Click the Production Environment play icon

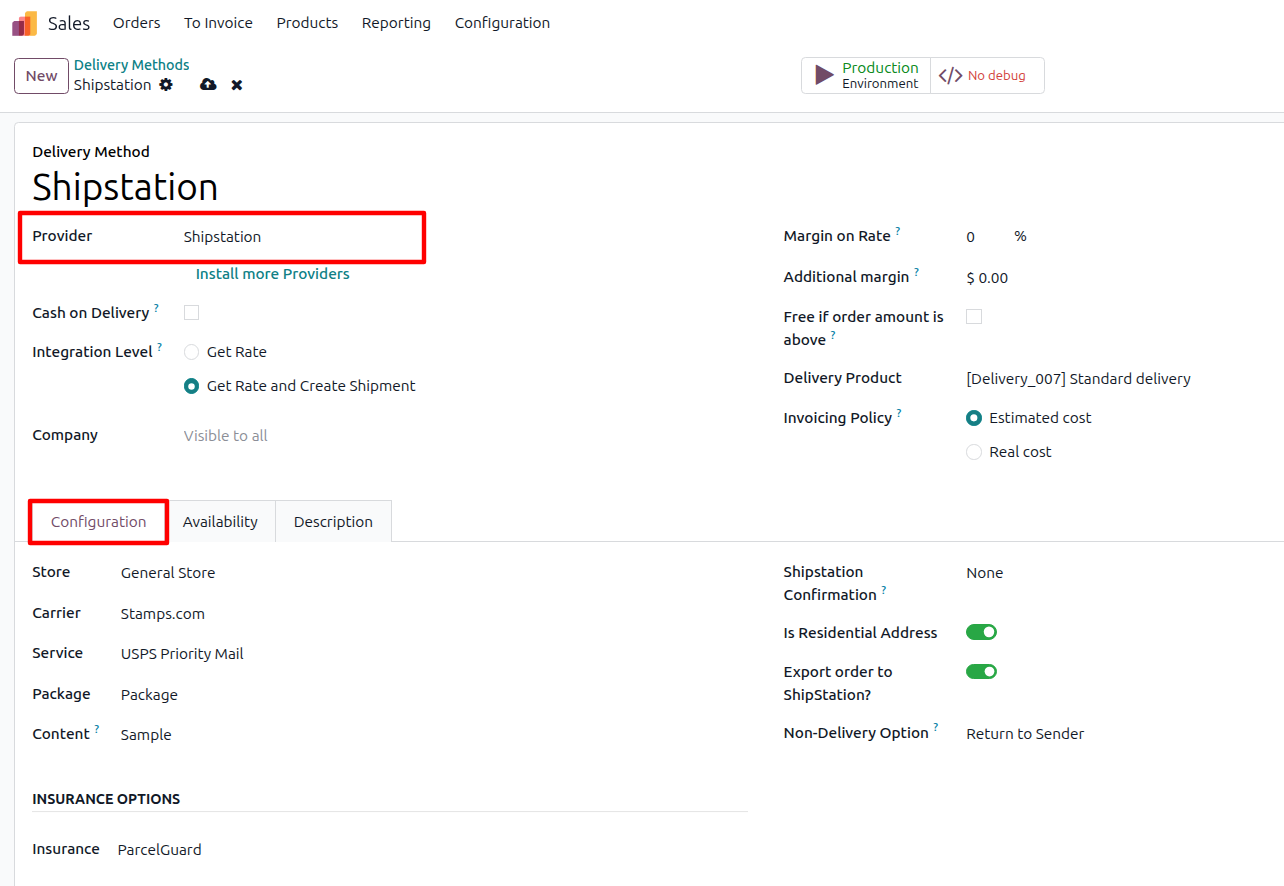824,75
